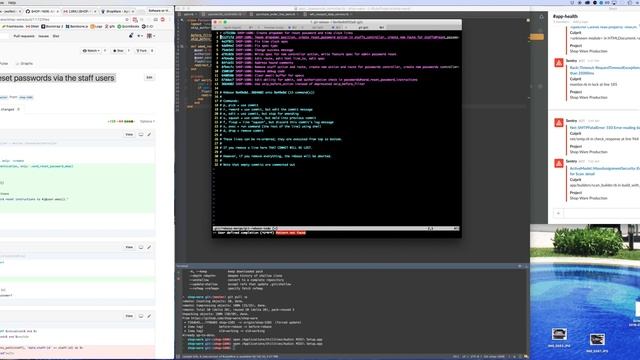Click line 2 commit hash in the rebase editor
The width and height of the screenshot is (640, 360).
228,37
